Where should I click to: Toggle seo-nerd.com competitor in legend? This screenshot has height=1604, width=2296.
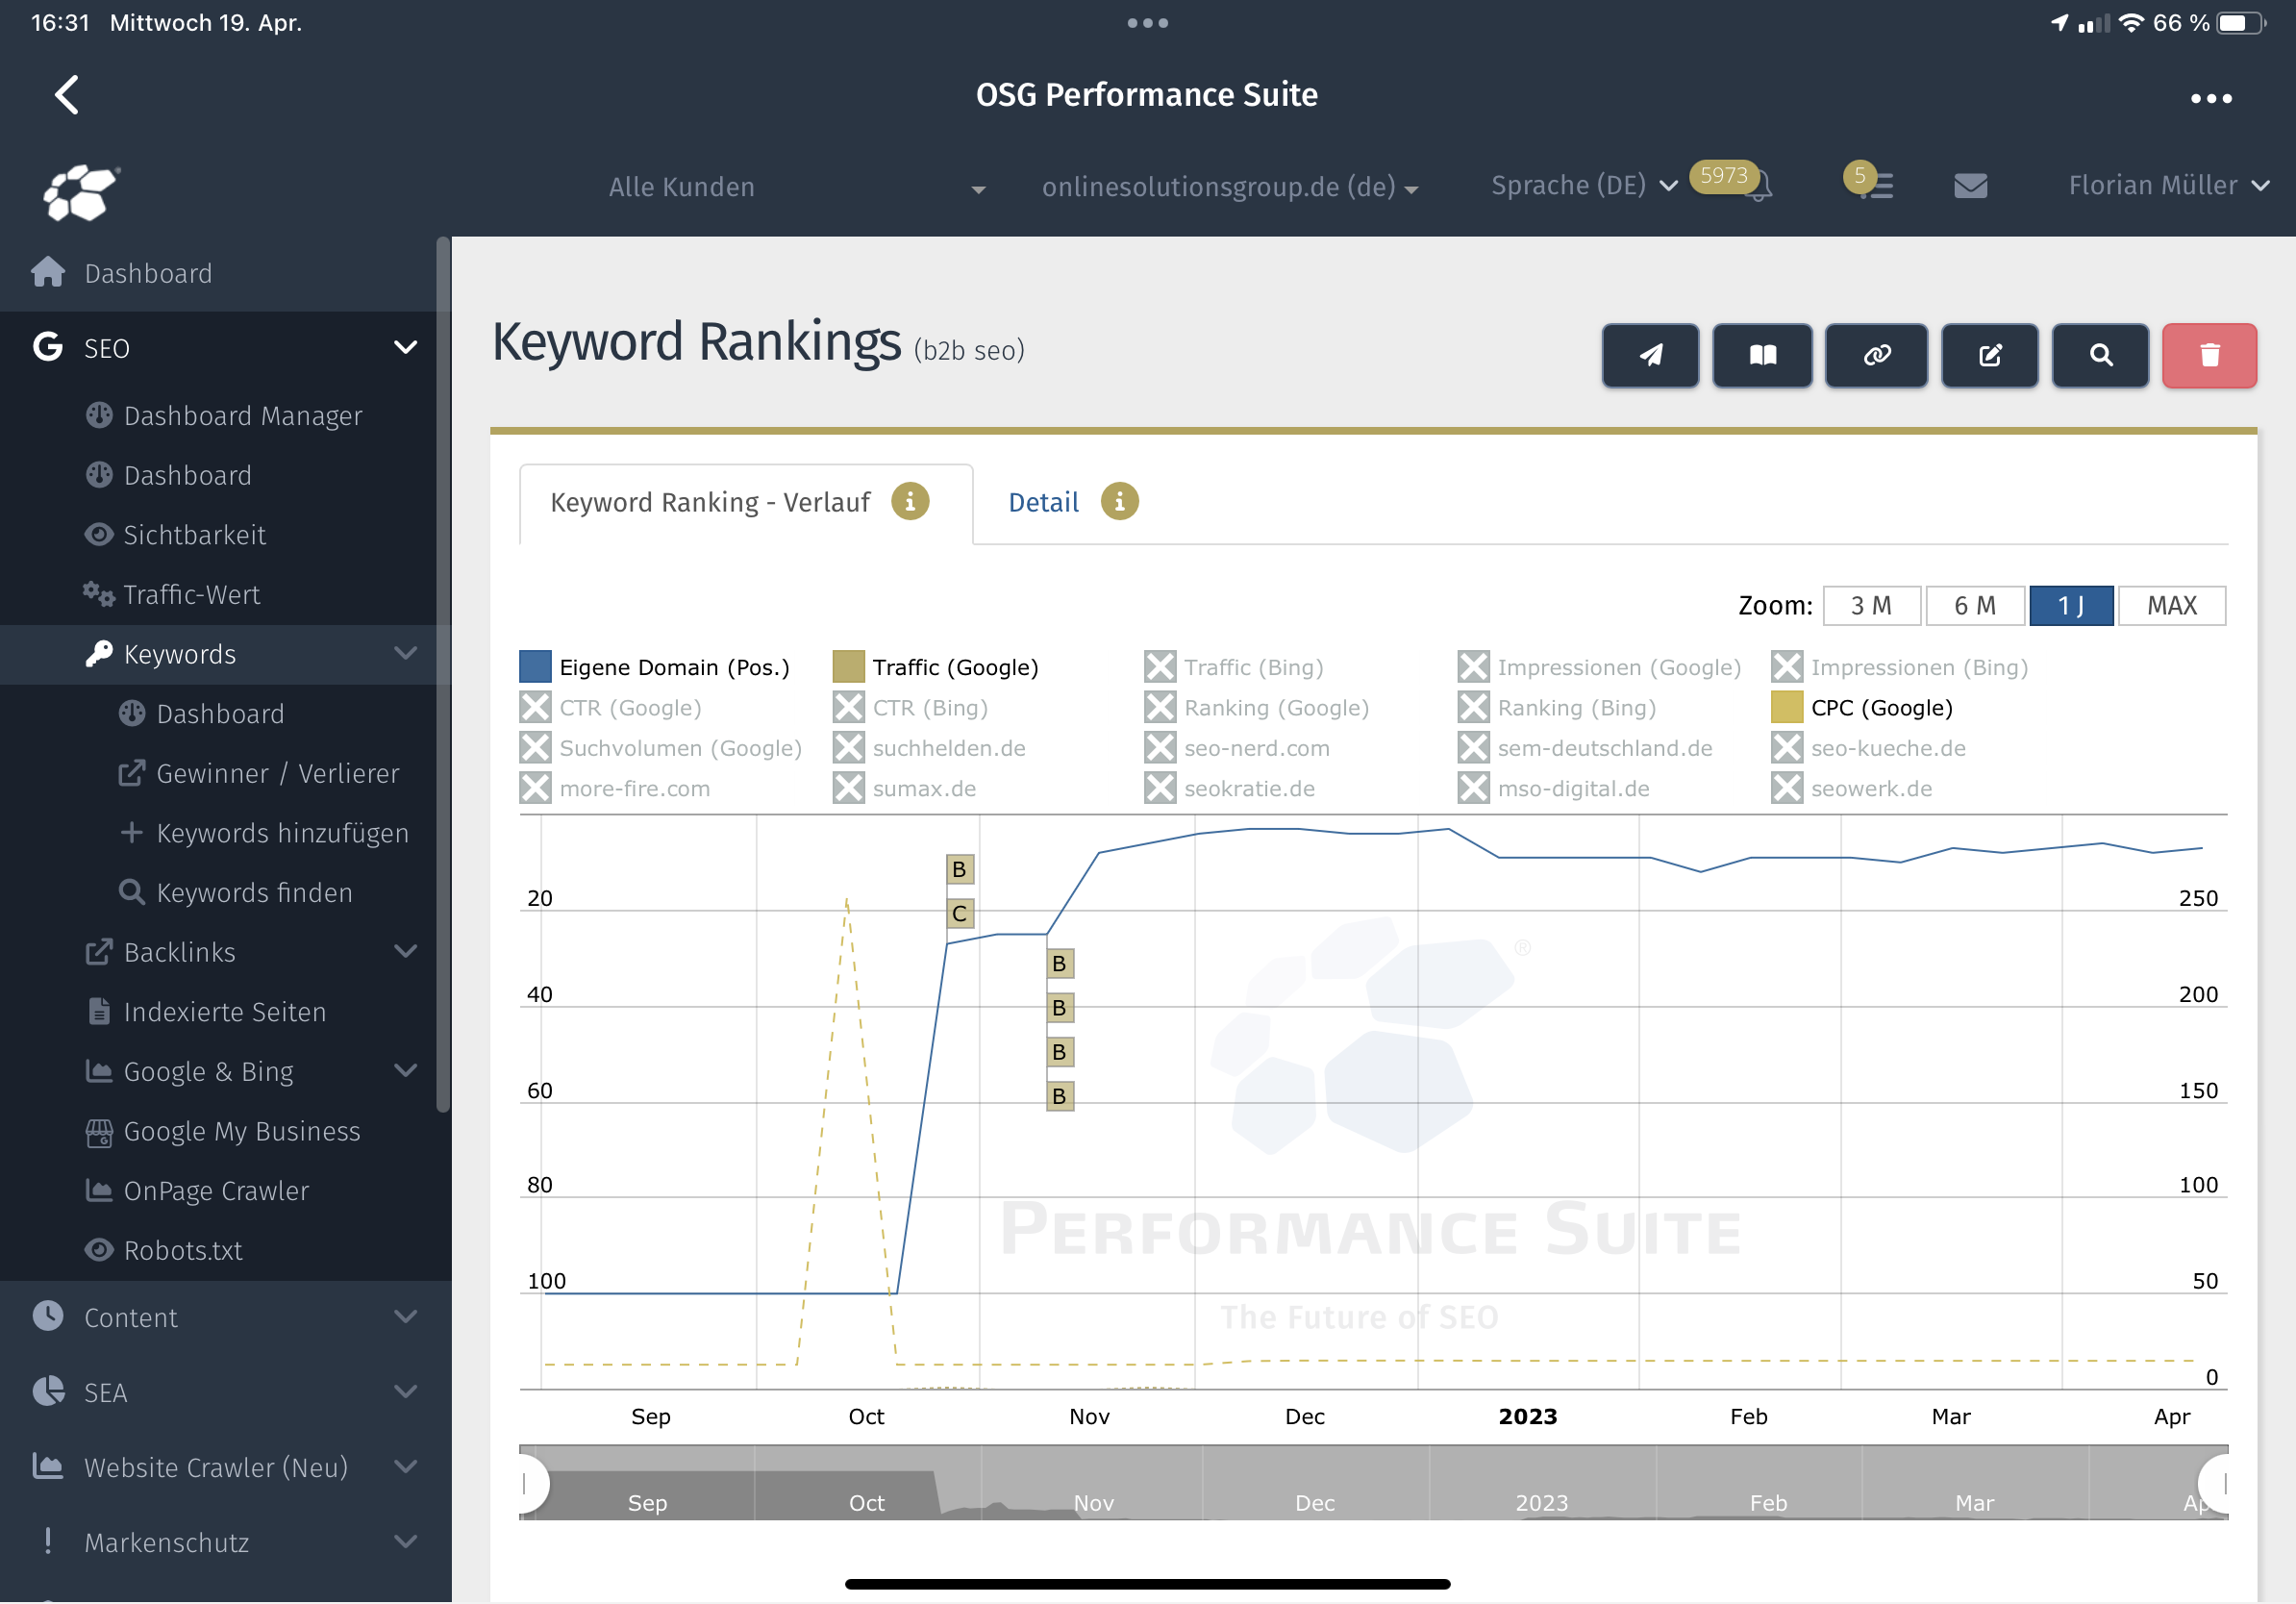point(1237,748)
